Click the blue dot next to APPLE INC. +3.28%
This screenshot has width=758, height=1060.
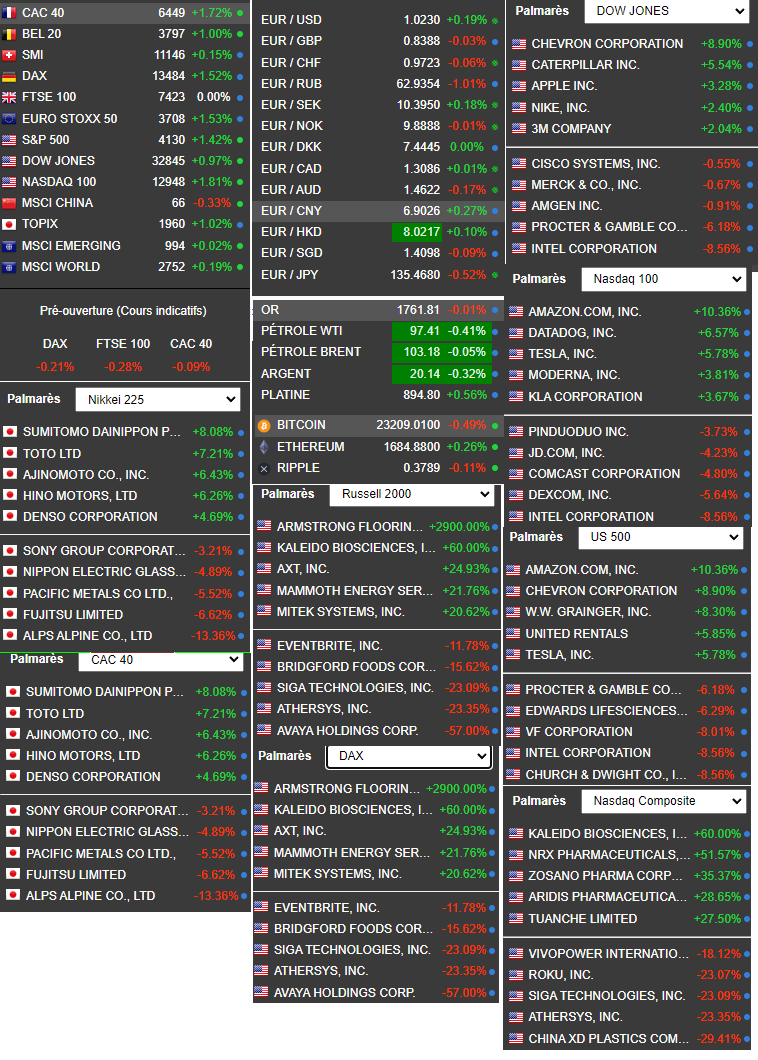pyautogui.click(x=749, y=86)
